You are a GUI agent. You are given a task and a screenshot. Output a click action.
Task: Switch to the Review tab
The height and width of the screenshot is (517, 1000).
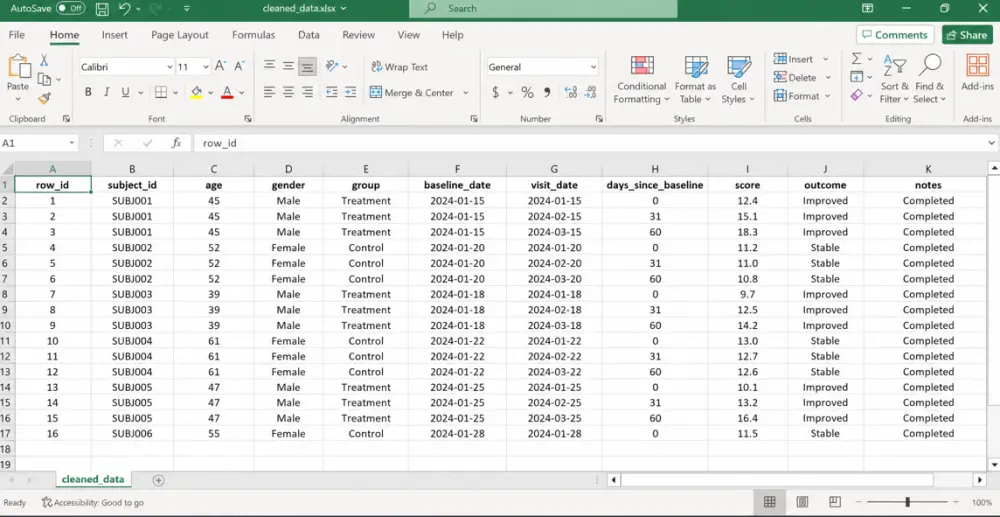click(358, 35)
